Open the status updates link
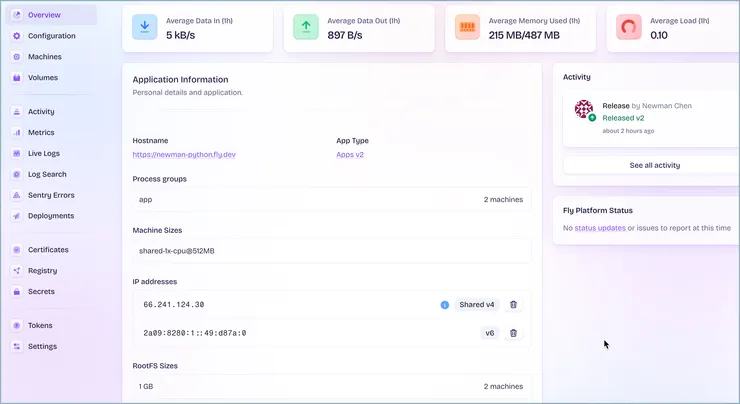Image resolution: width=740 pixels, height=404 pixels. (600, 228)
